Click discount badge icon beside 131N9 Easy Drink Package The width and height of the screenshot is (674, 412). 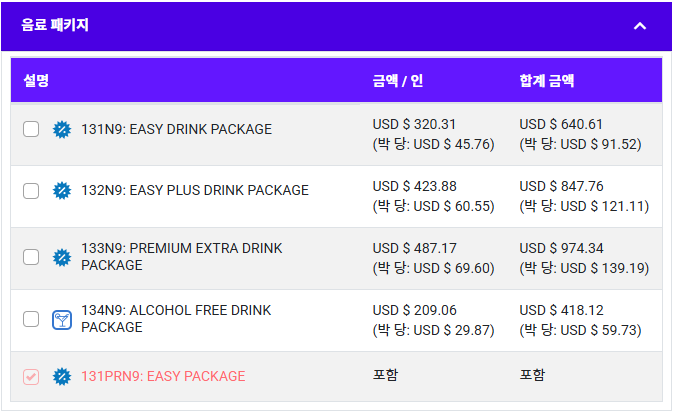coord(62,129)
